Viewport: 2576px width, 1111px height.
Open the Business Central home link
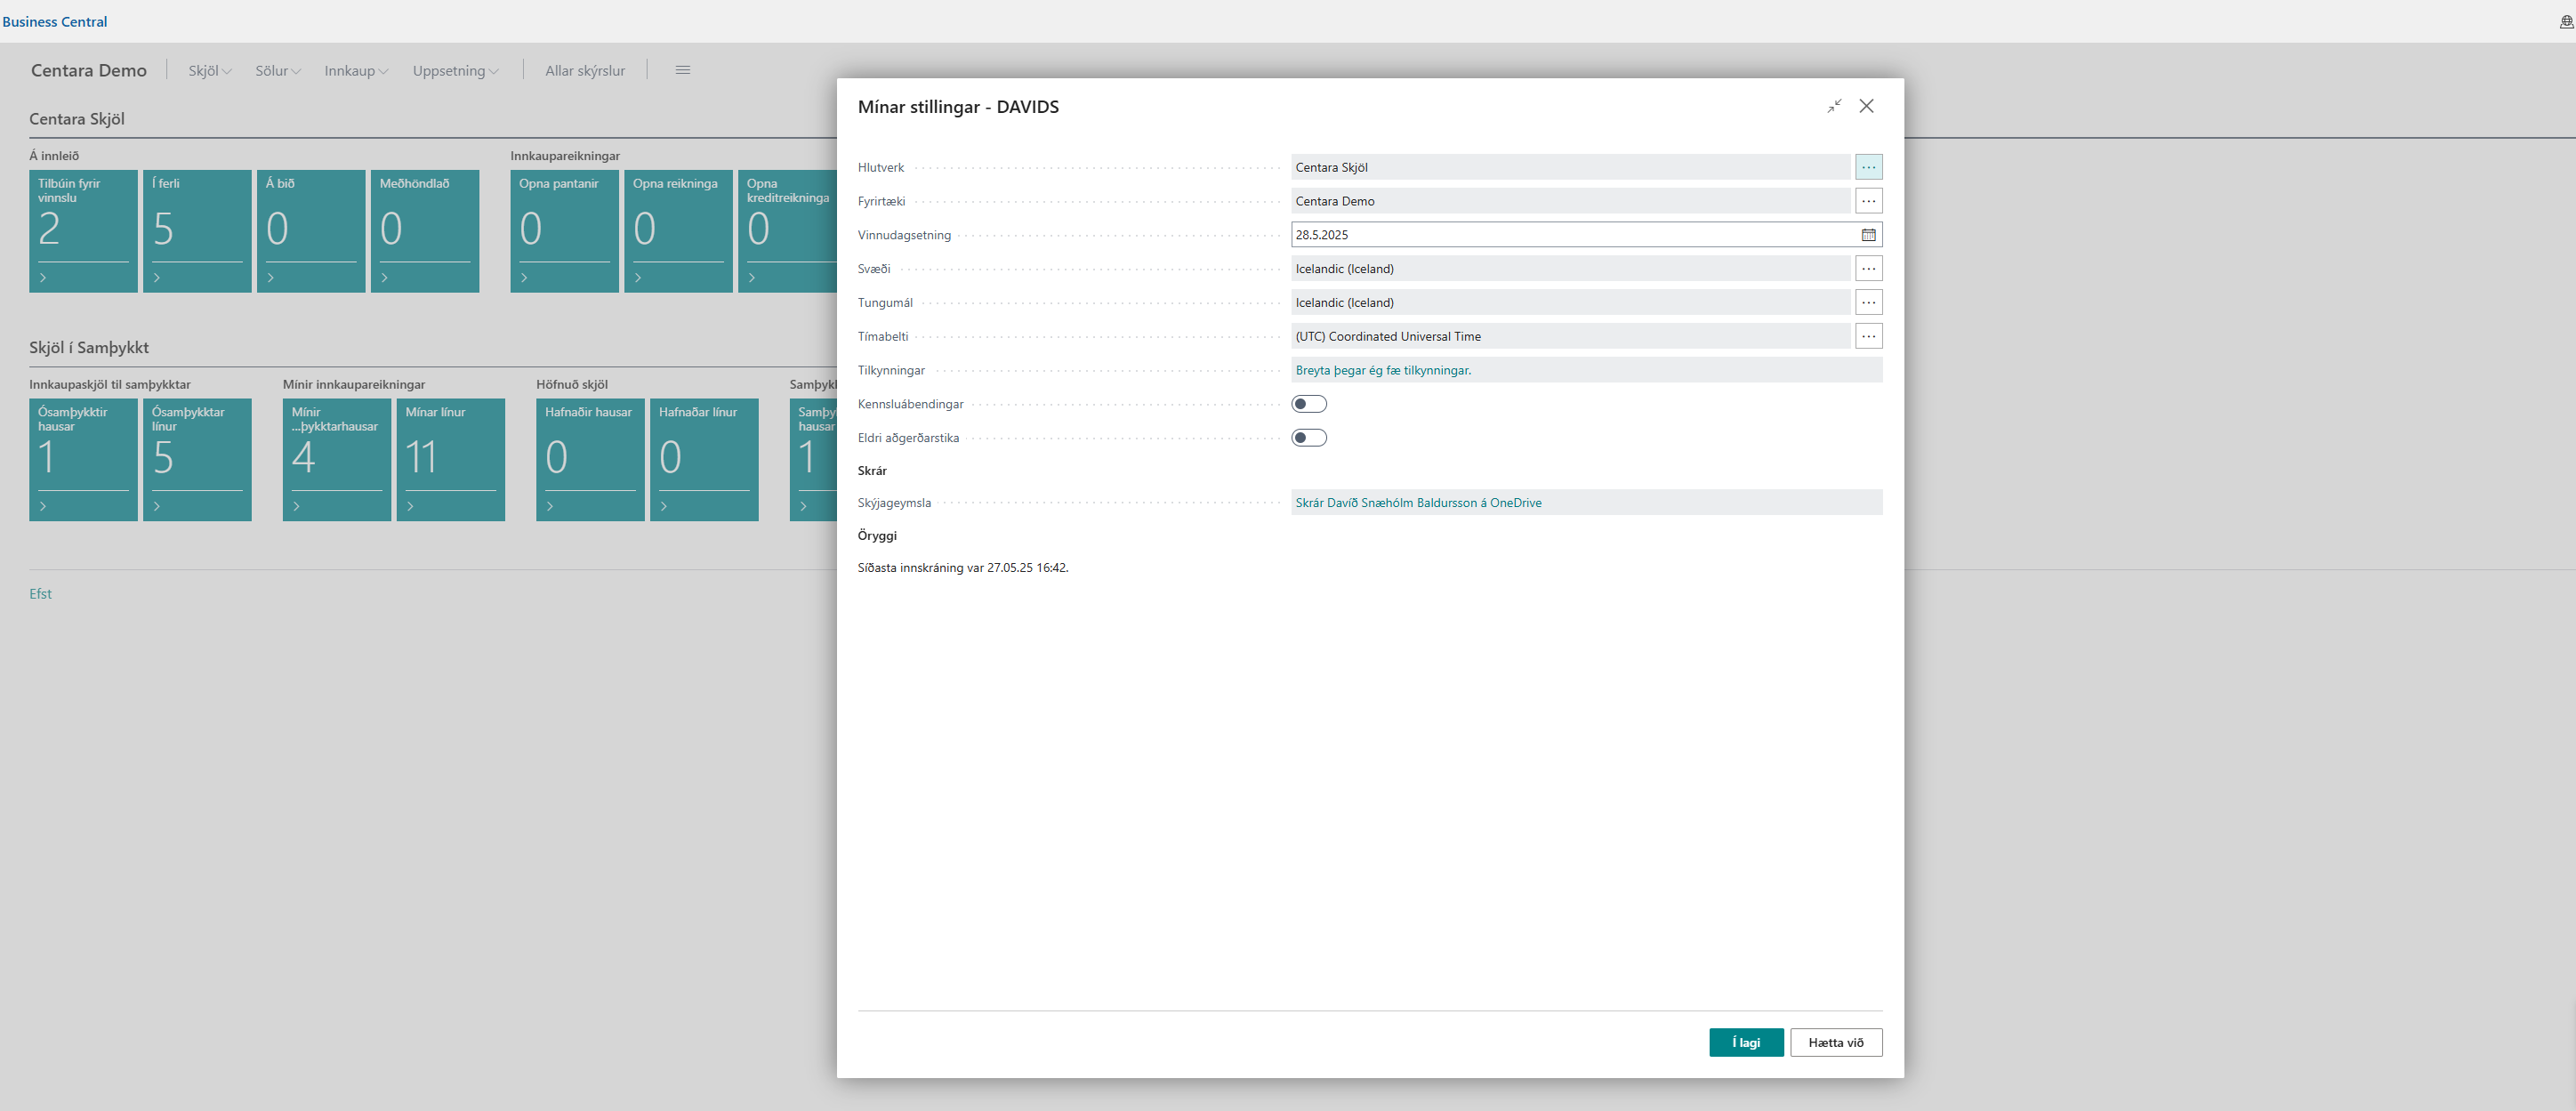pyautogui.click(x=55, y=22)
